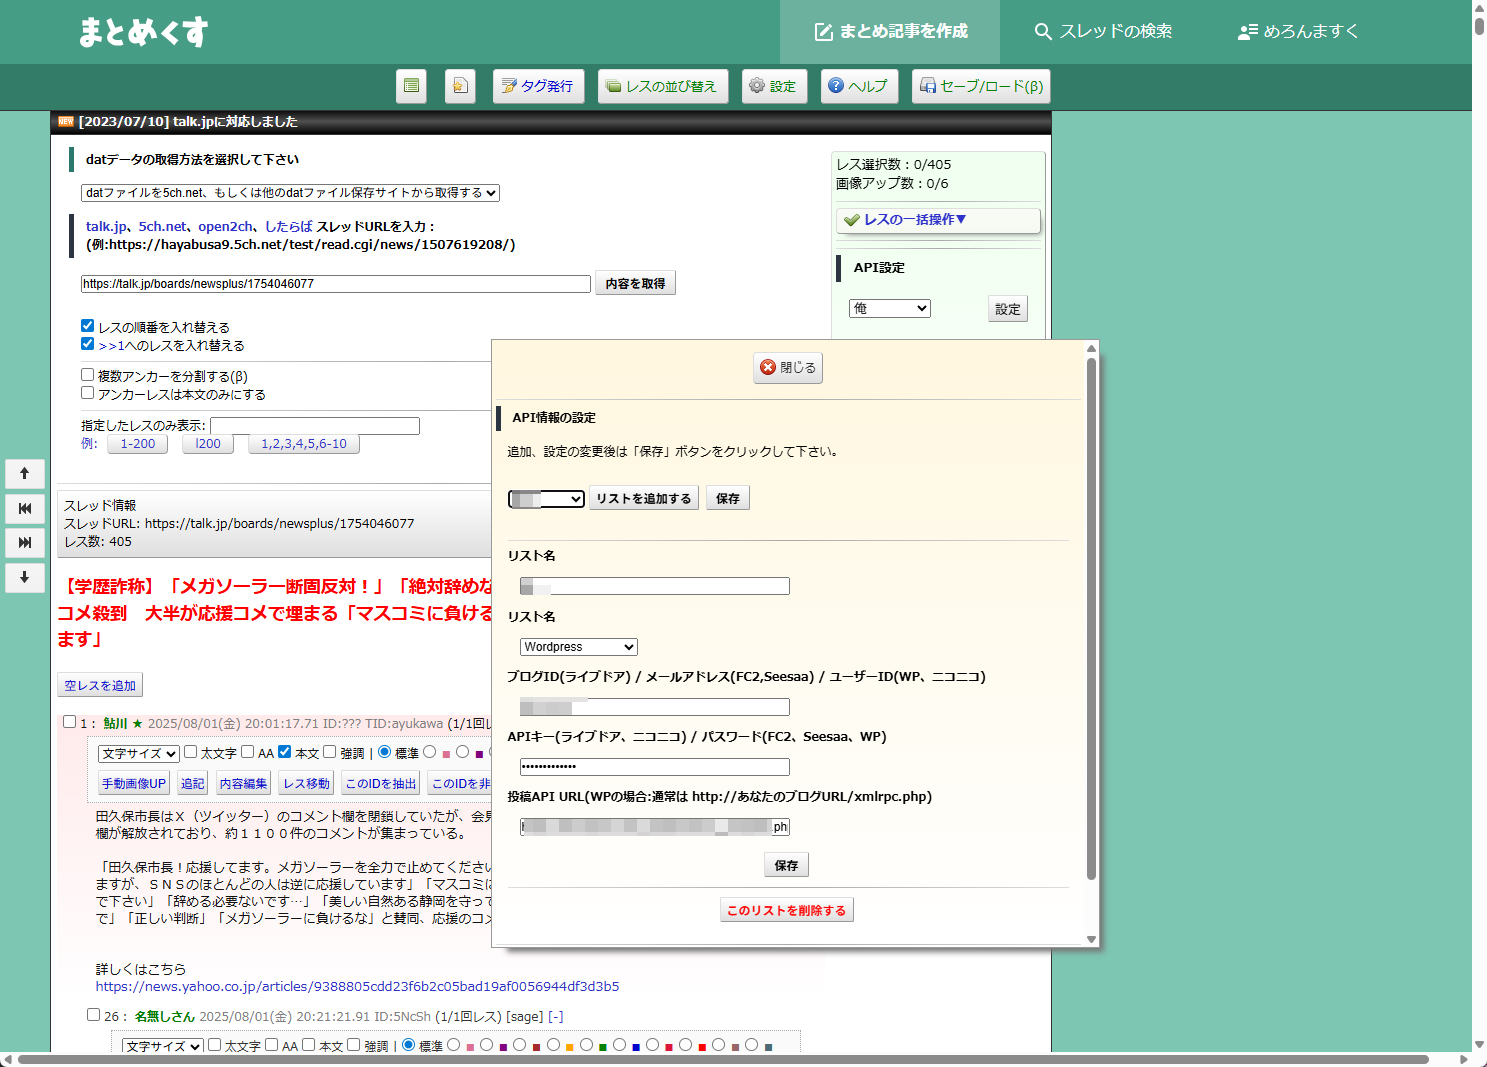Screen dimensions: 1487x1067
Task: Switch to スレッドの検索 tab
Action: [1103, 32]
